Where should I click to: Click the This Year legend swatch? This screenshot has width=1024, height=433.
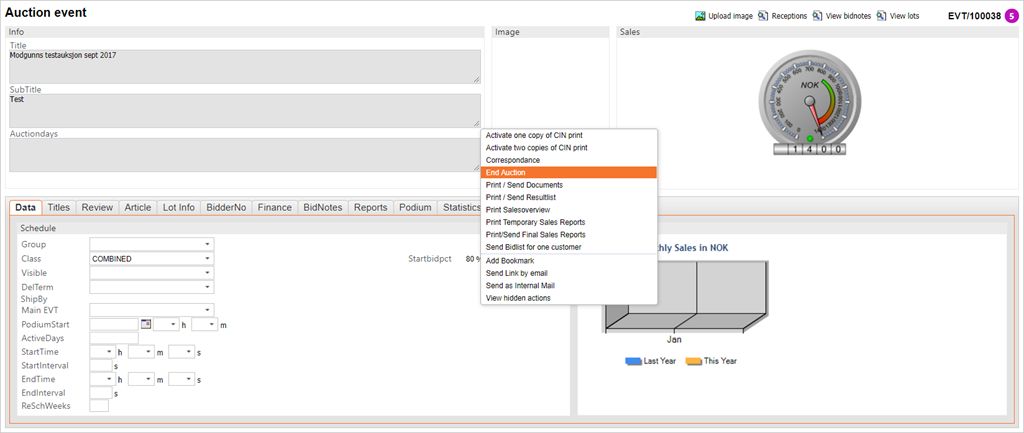coord(693,361)
